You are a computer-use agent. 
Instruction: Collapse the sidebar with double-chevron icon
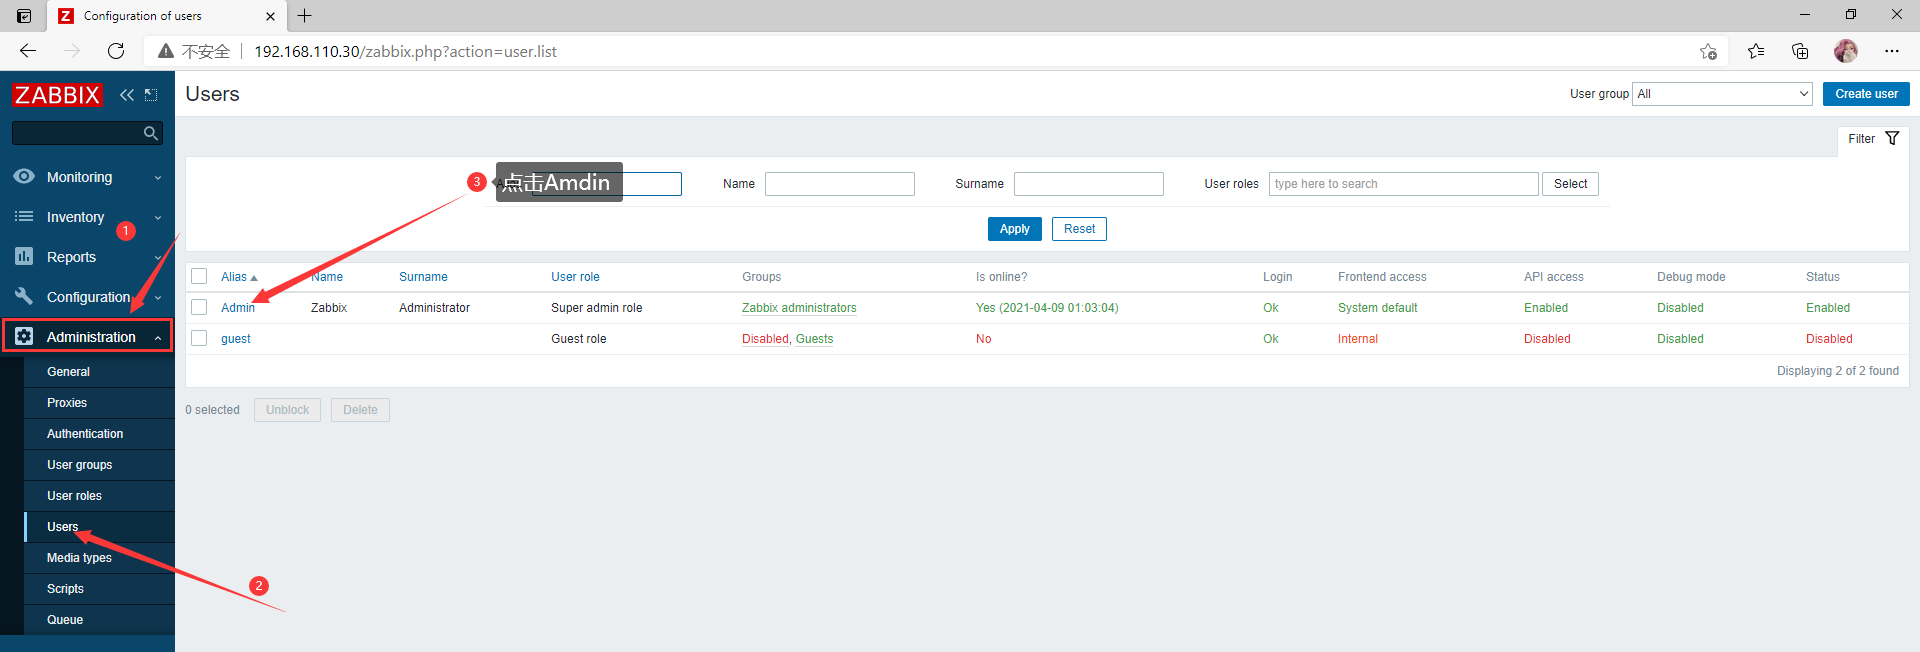click(x=127, y=95)
